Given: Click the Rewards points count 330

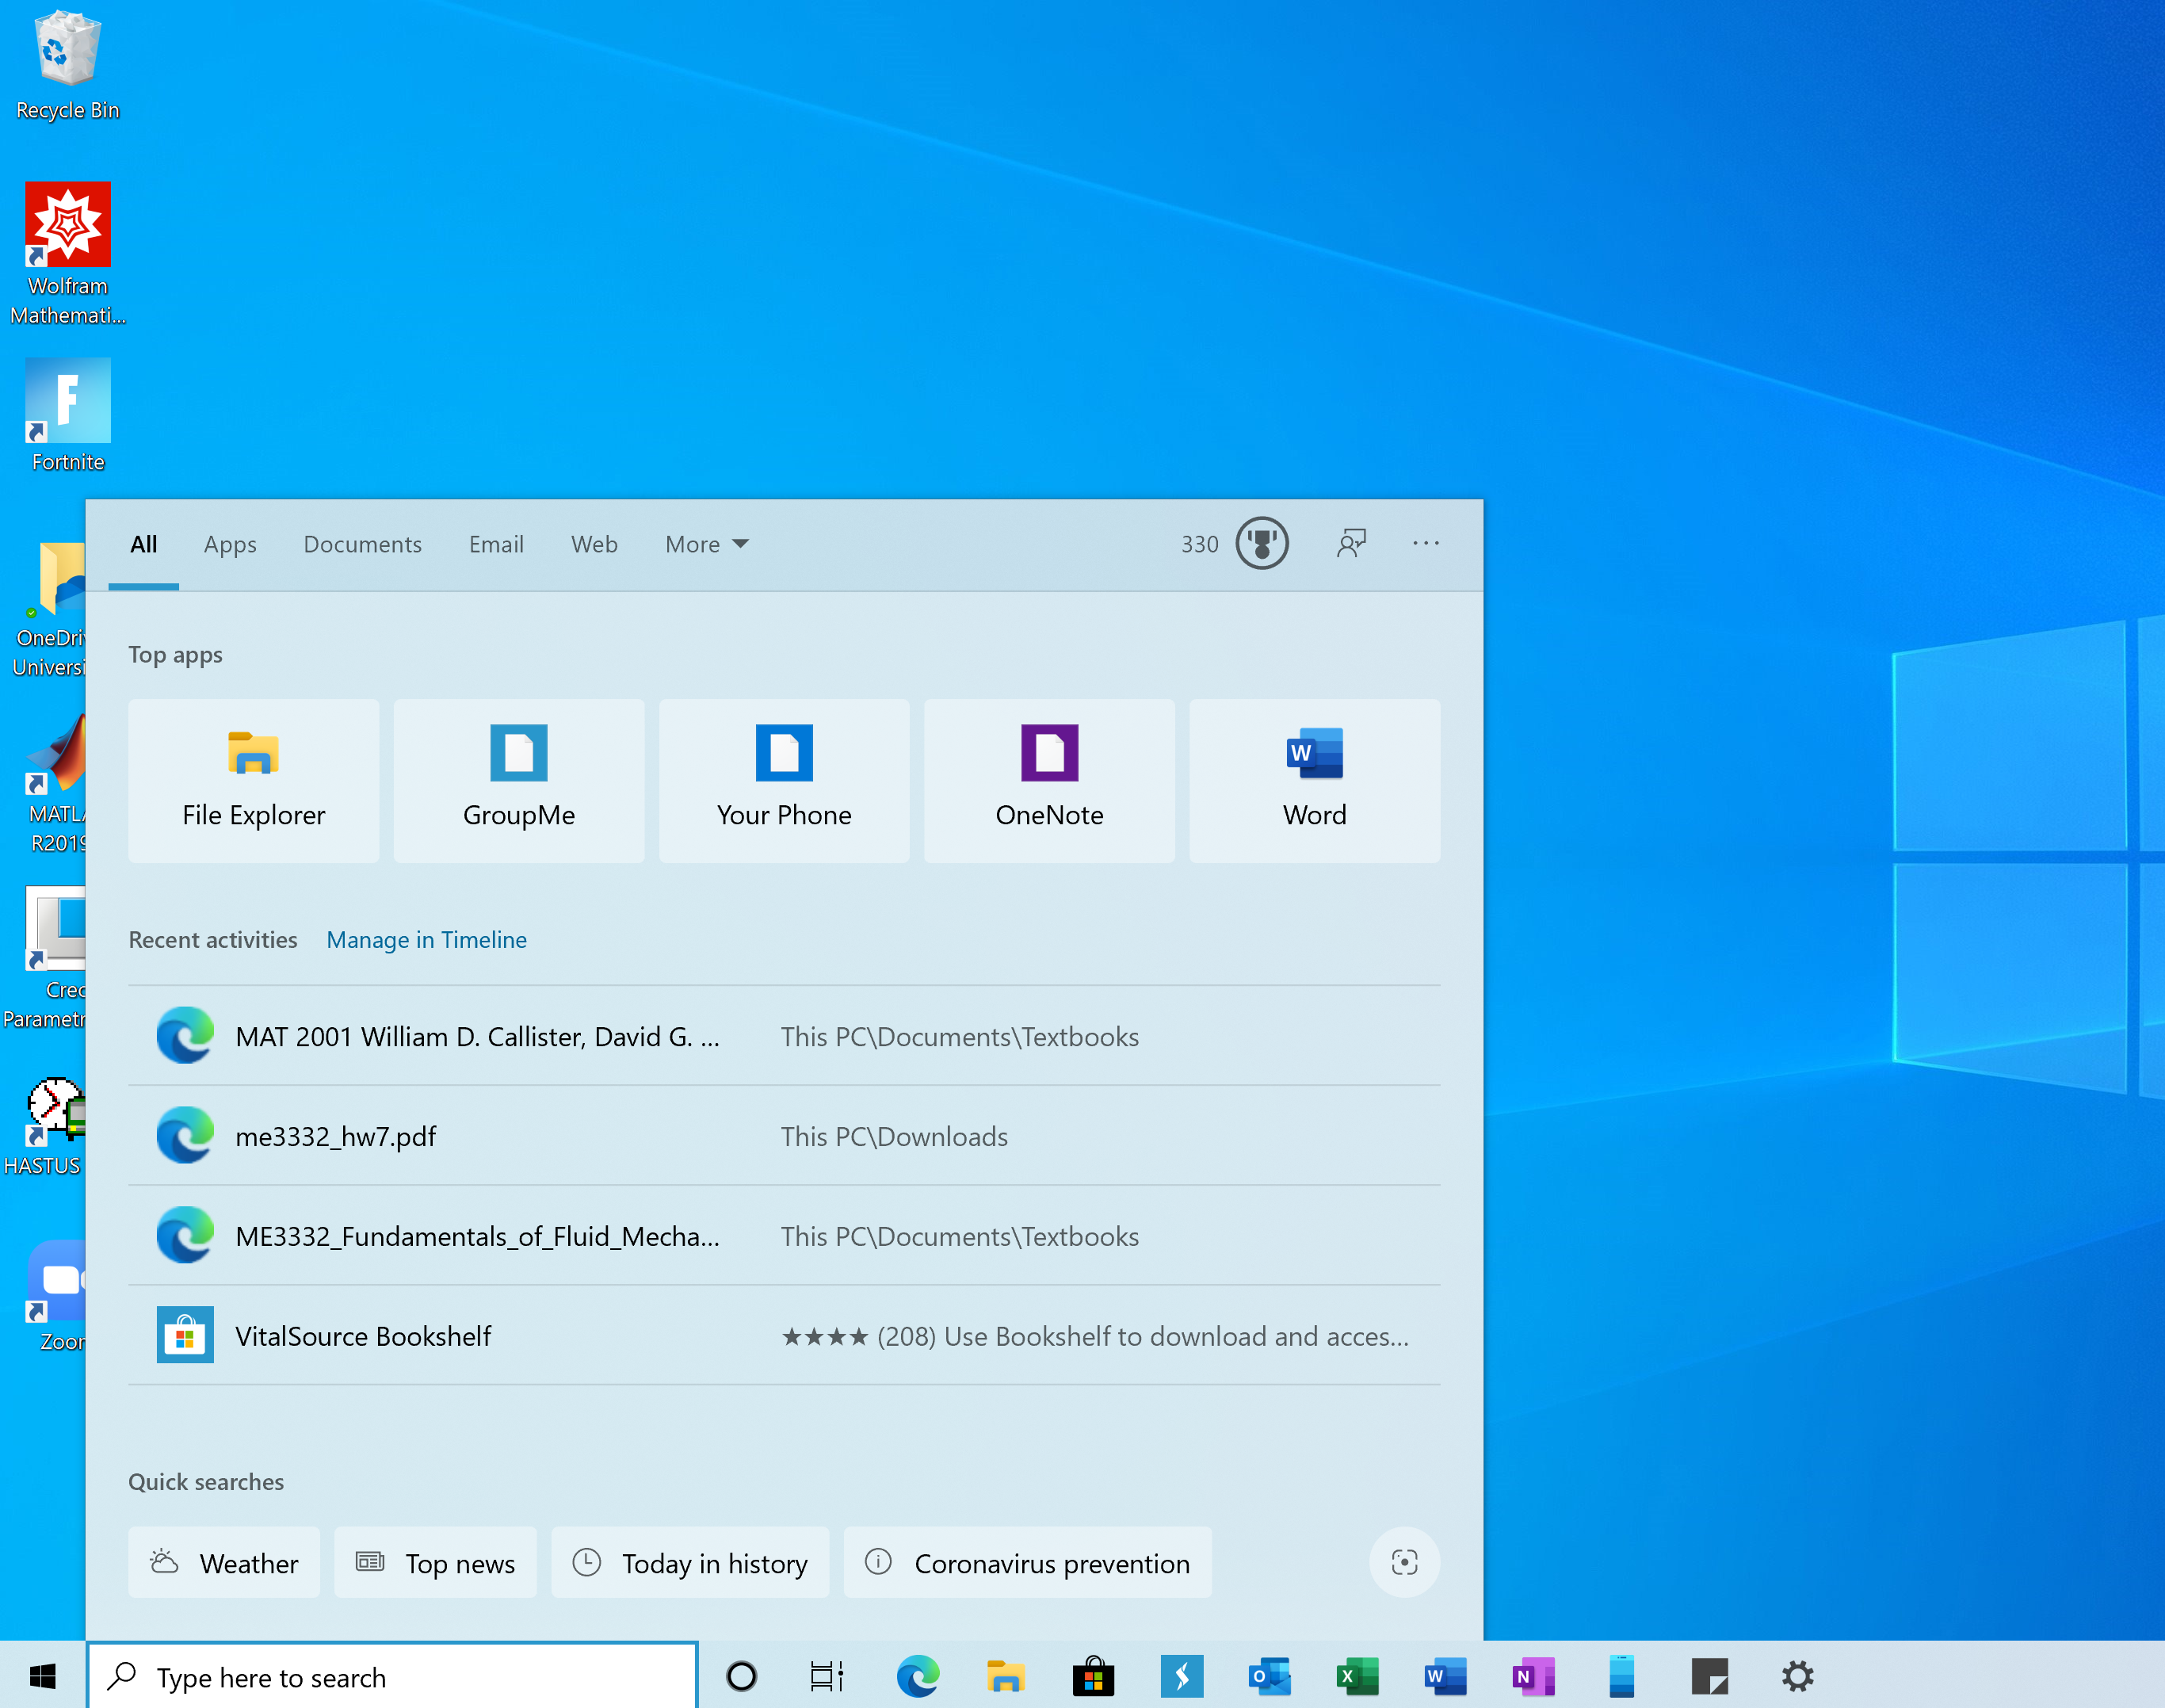Looking at the screenshot, I should tap(1199, 544).
